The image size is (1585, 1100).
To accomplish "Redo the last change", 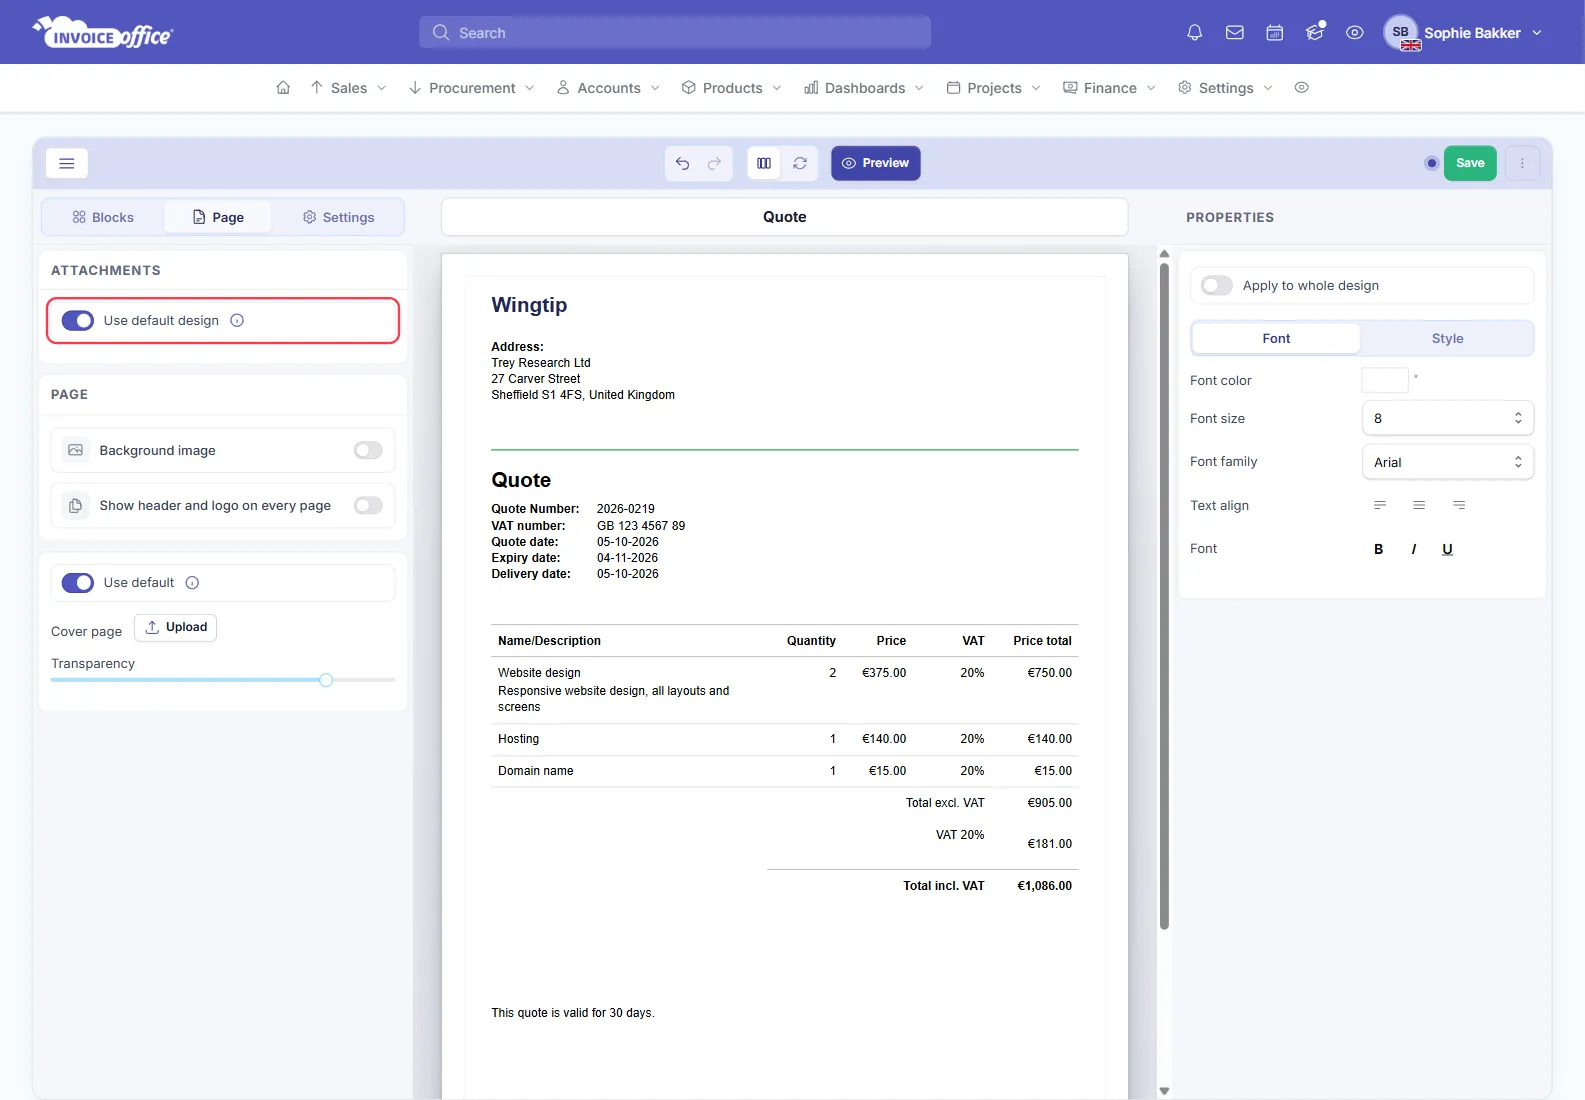I will pyautogui.click(x=714, y=163).
